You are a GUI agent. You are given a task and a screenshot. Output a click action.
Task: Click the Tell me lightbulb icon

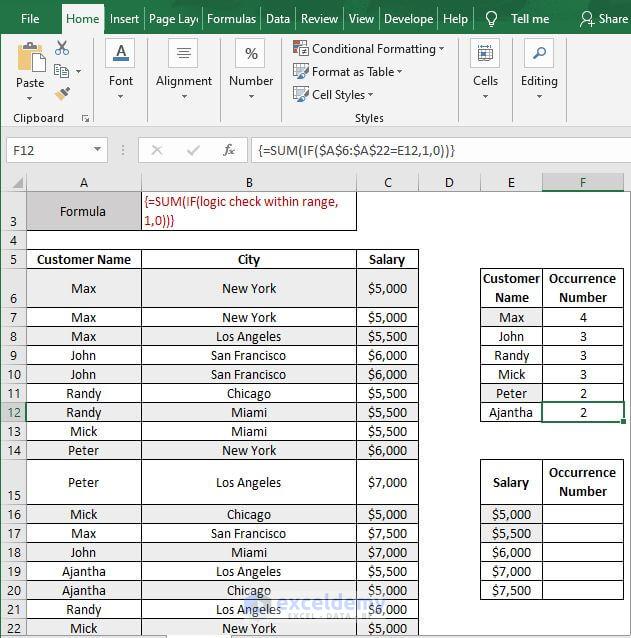coord(491,19)
